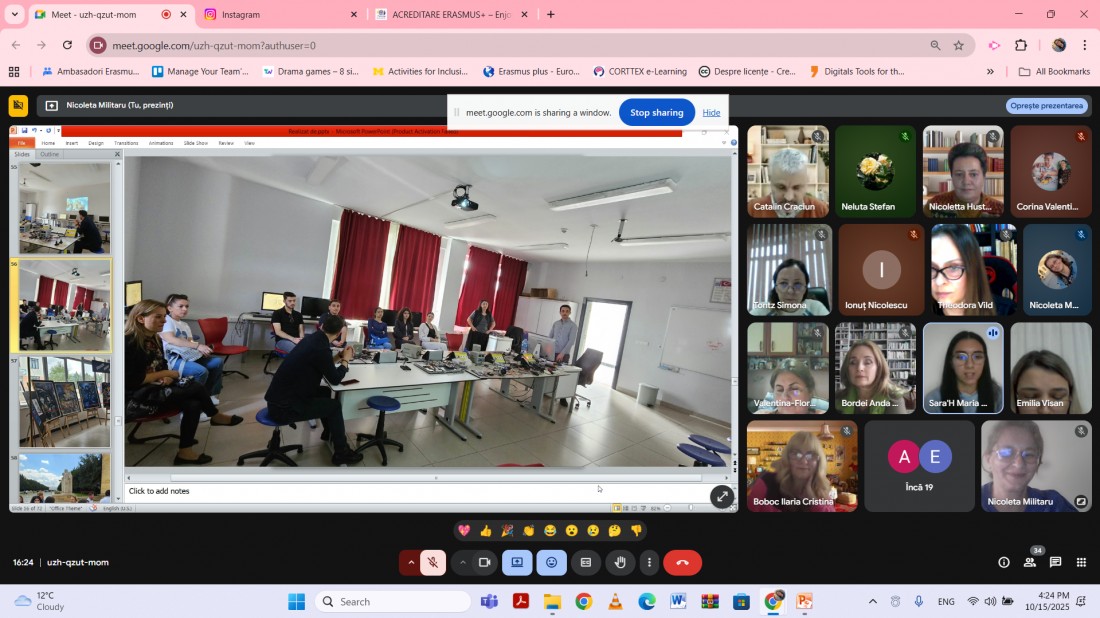Click the Stop sharing button
Viewport: 1100px width, 618px height.
point(656,112)
